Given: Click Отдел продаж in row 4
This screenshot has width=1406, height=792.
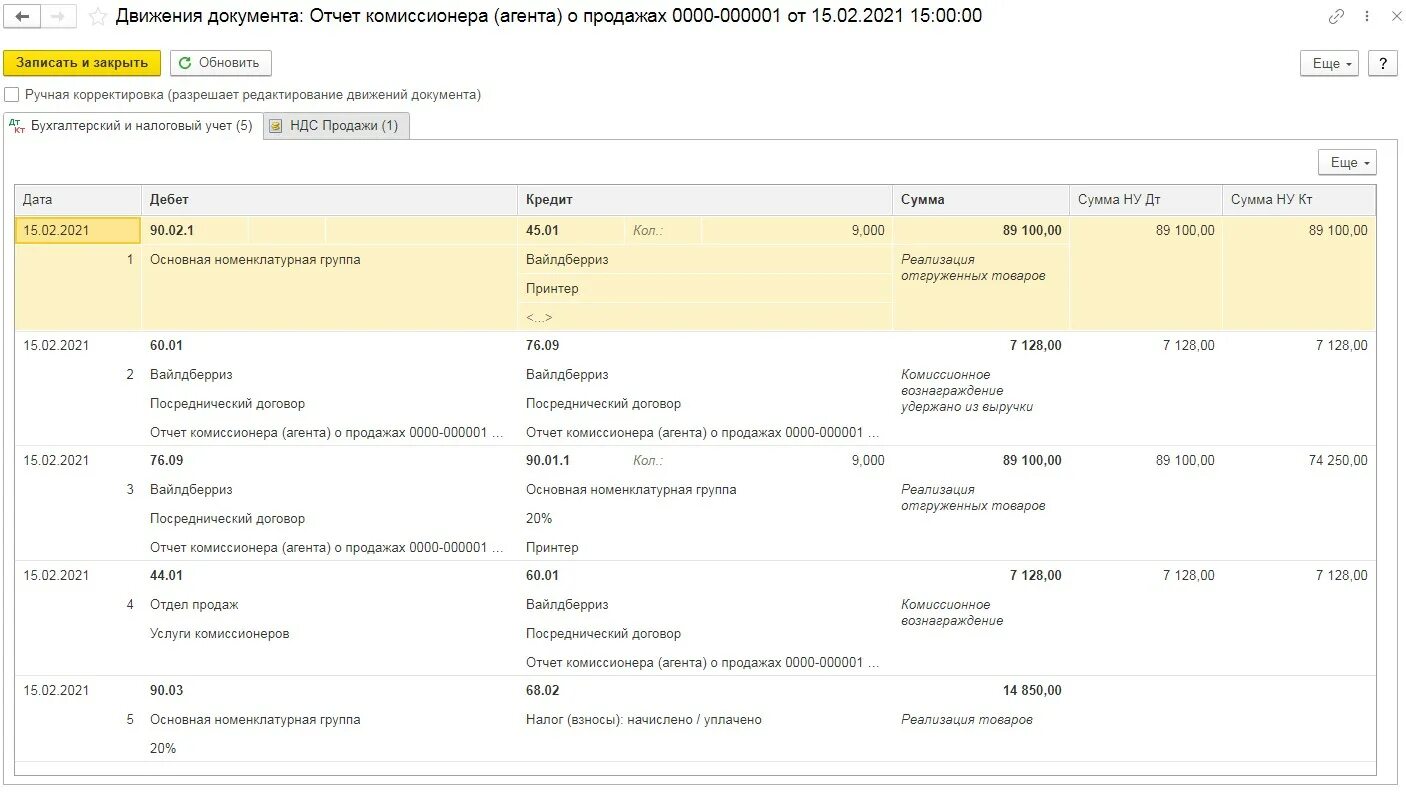Looking at the screenshot, I should (194, 604).
